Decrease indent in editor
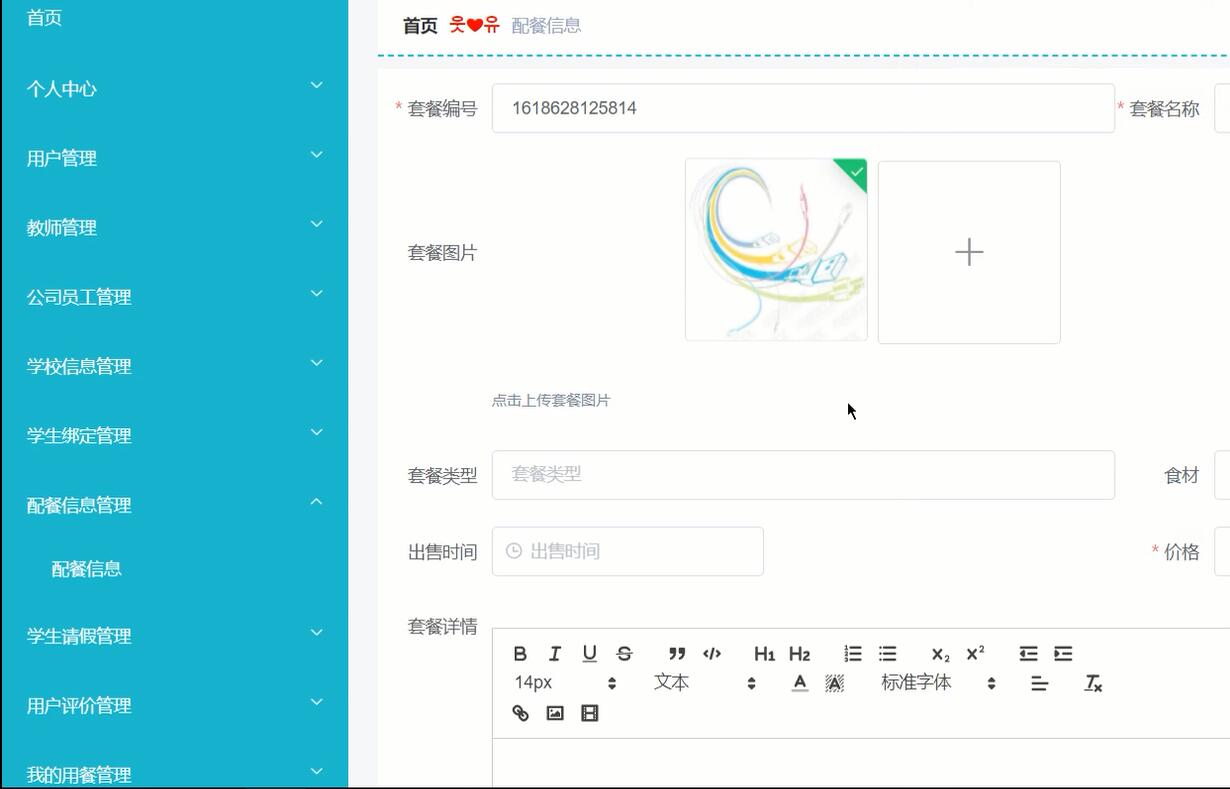The image size is (1230, 789). pyautogui.click(x=1028, y=654)
